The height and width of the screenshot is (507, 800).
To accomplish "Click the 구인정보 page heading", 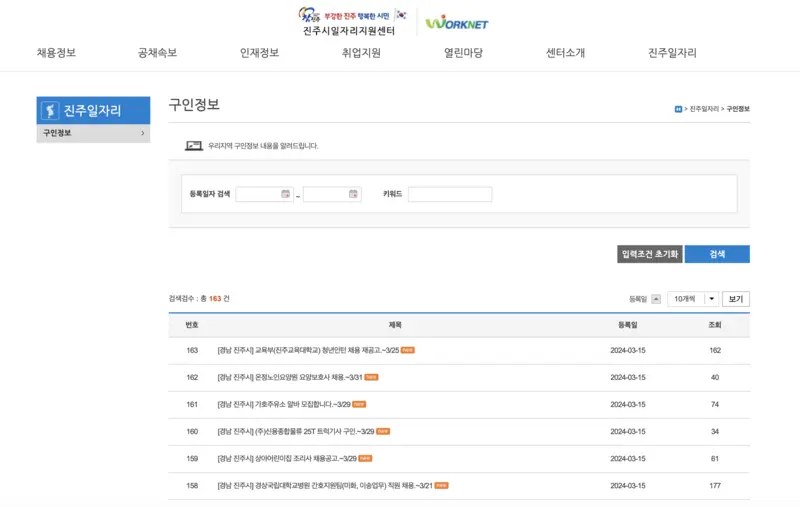I will 194,105.
